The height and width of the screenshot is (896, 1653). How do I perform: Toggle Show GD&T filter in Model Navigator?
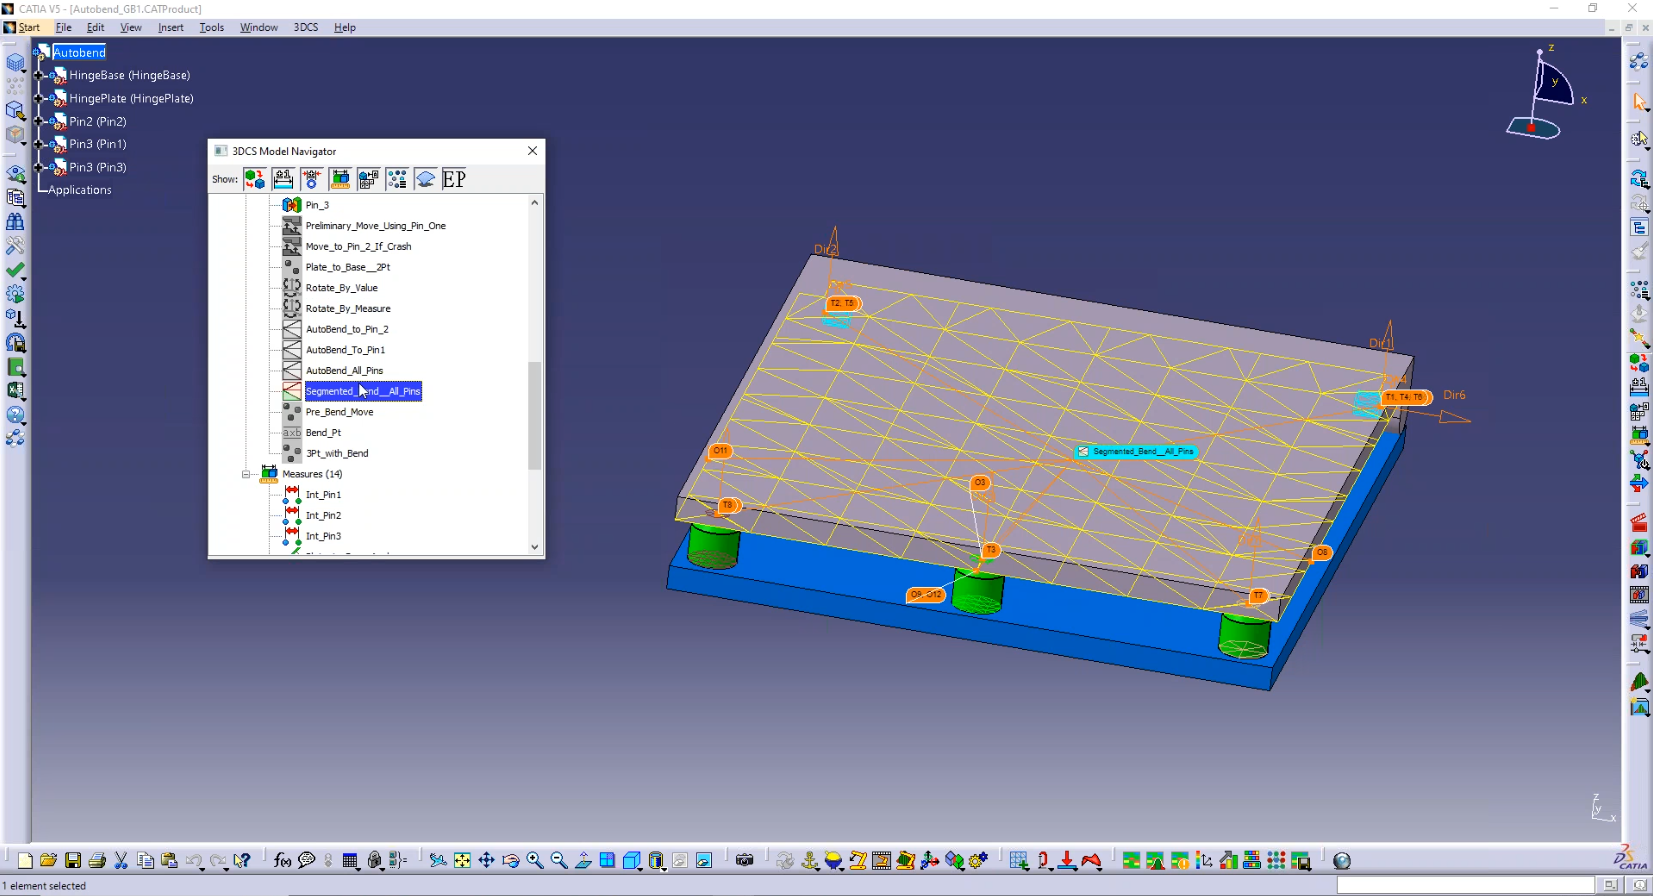(312, 179)
